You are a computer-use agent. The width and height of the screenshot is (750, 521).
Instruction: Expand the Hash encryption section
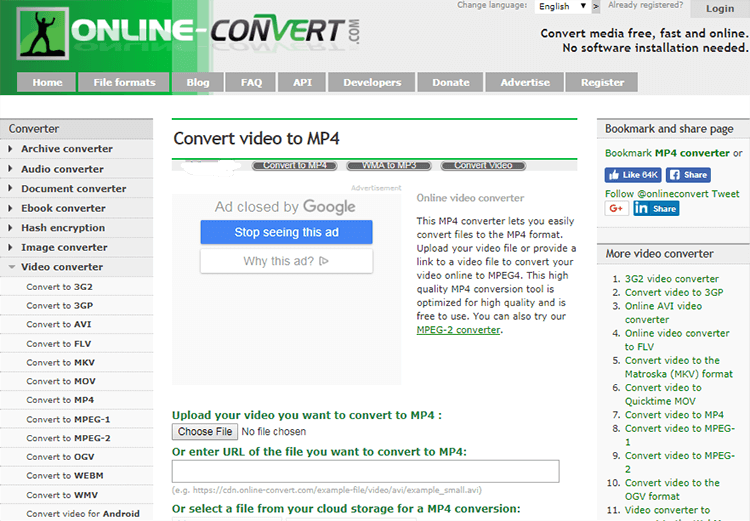click(x=77, y=228)
